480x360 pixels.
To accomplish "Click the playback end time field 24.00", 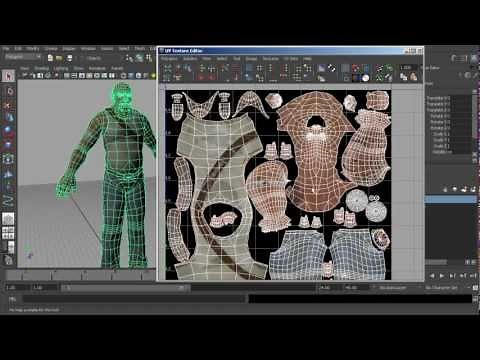I will (327, 288).
